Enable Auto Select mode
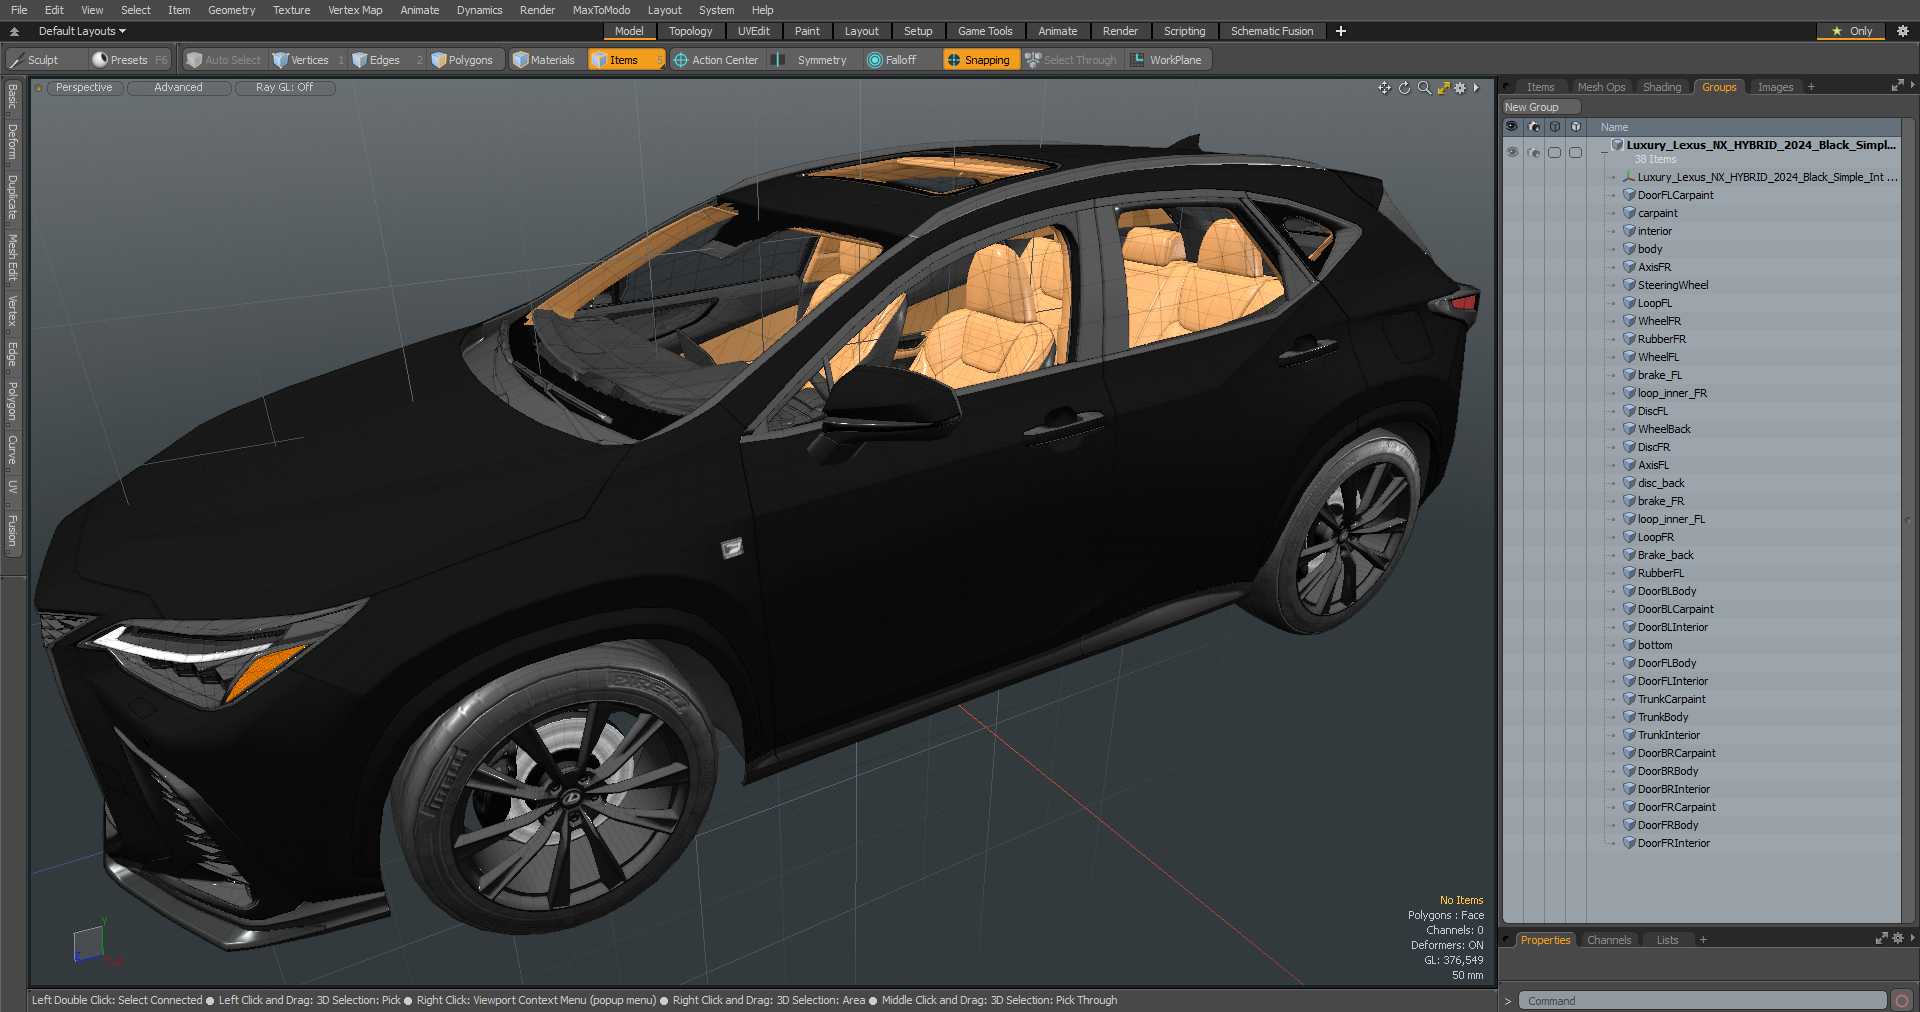The image size is (1920, 1012). 223,60
